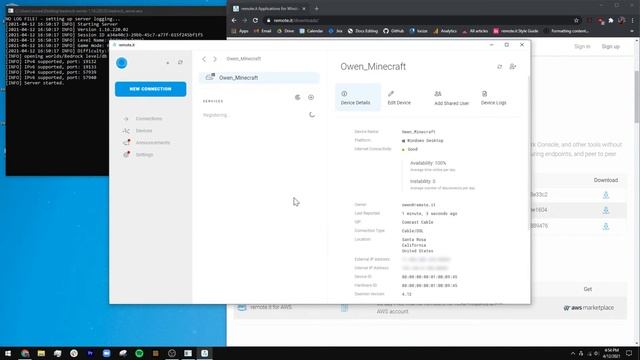The height and width of the screenshot is (360, 640).
Task: Click the browser page vertical scrollbar
Action: (x=637, y=96)
